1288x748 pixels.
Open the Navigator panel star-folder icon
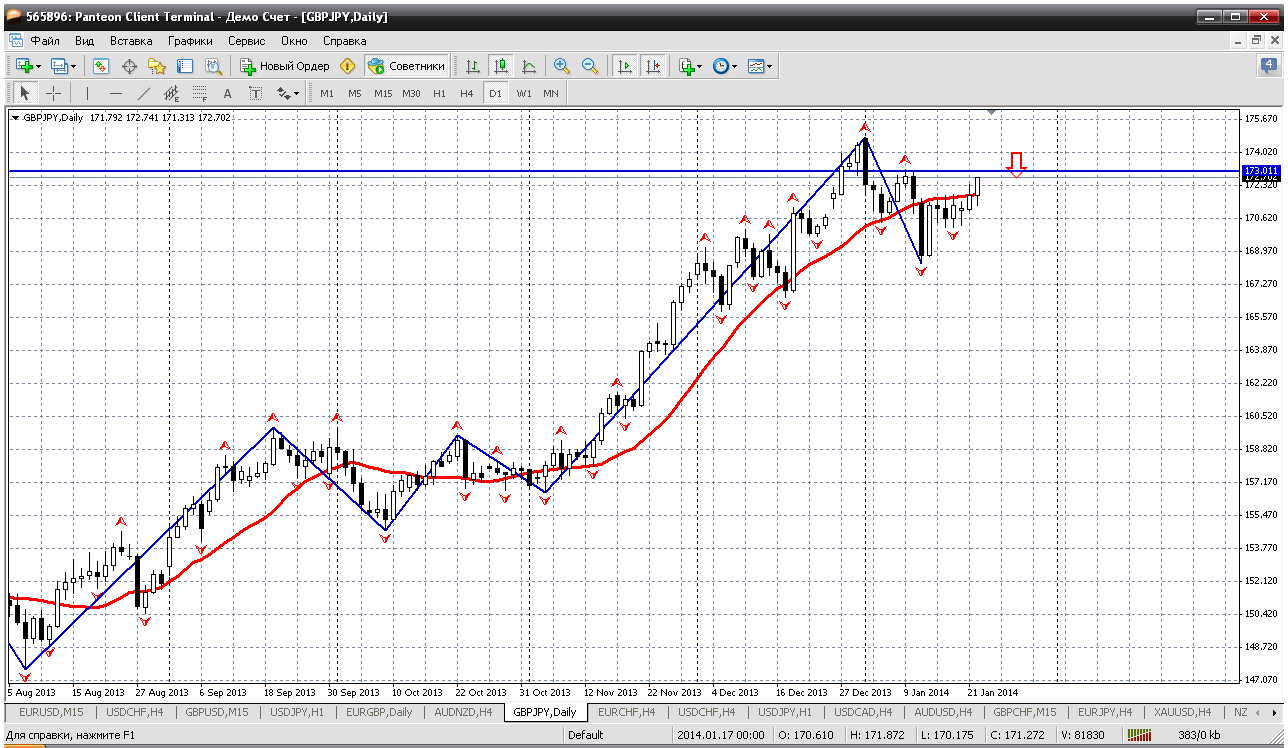pyautogui.click(x=157, y=66)
